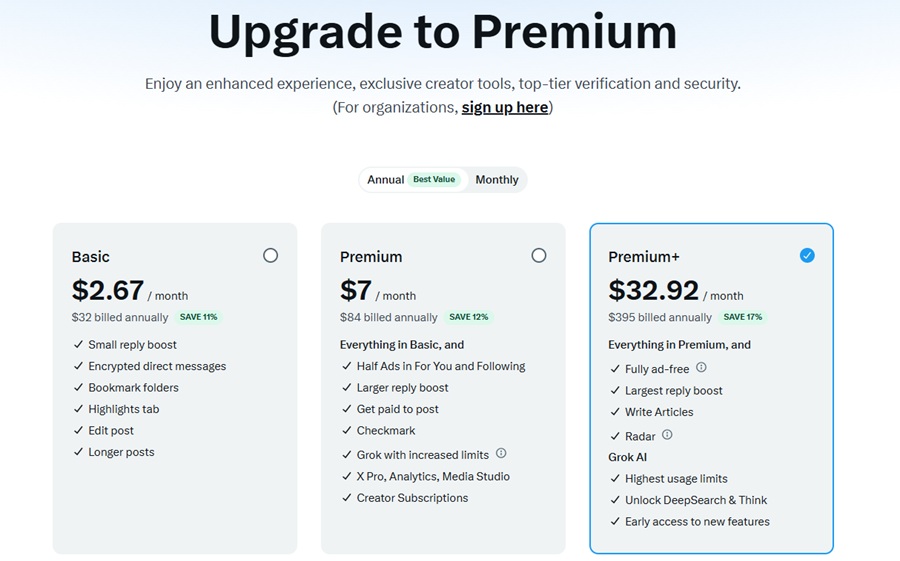This screenshot has height=561, width=900.
Task: Open info icon for Grok with increased limits
Action: (x=501, y=453)
